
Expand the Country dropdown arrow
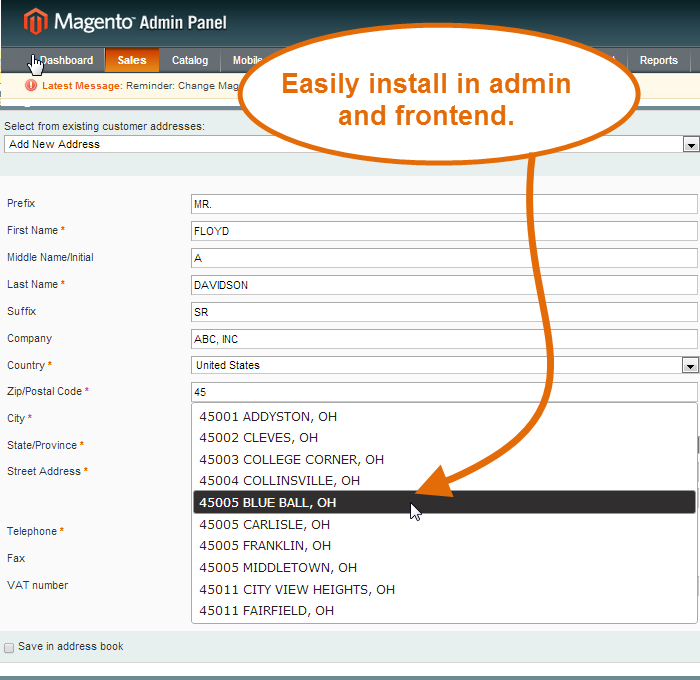pos(689,366)
